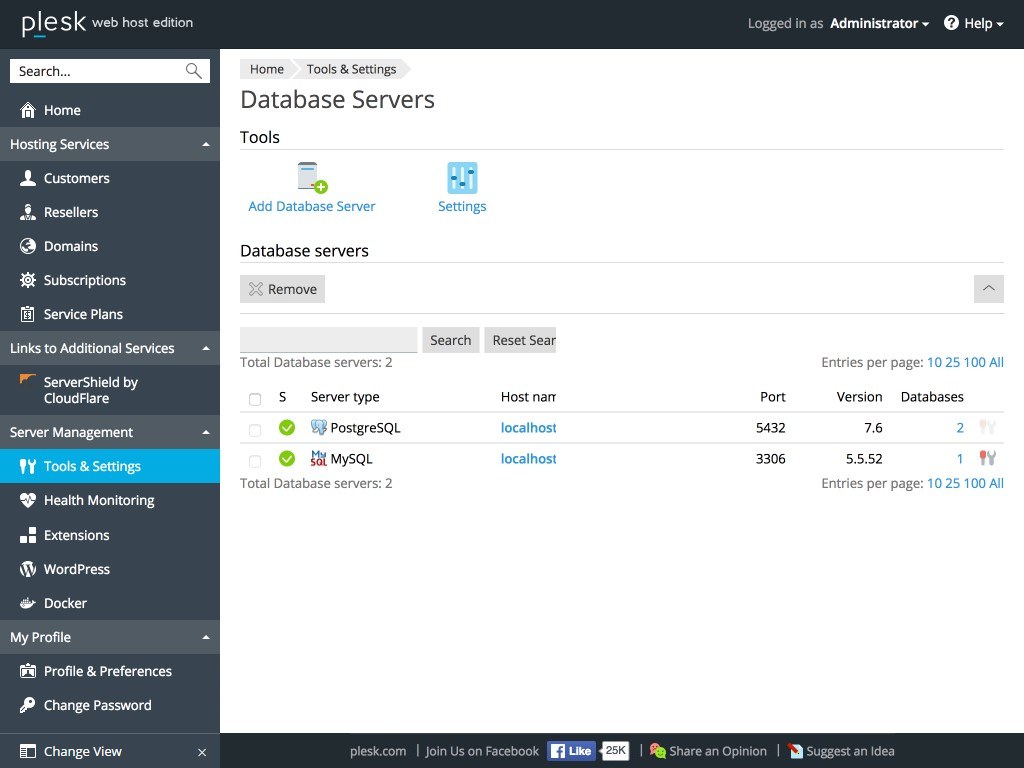
Task: Open localhost for the MySQL server
Action: [527, 458]
